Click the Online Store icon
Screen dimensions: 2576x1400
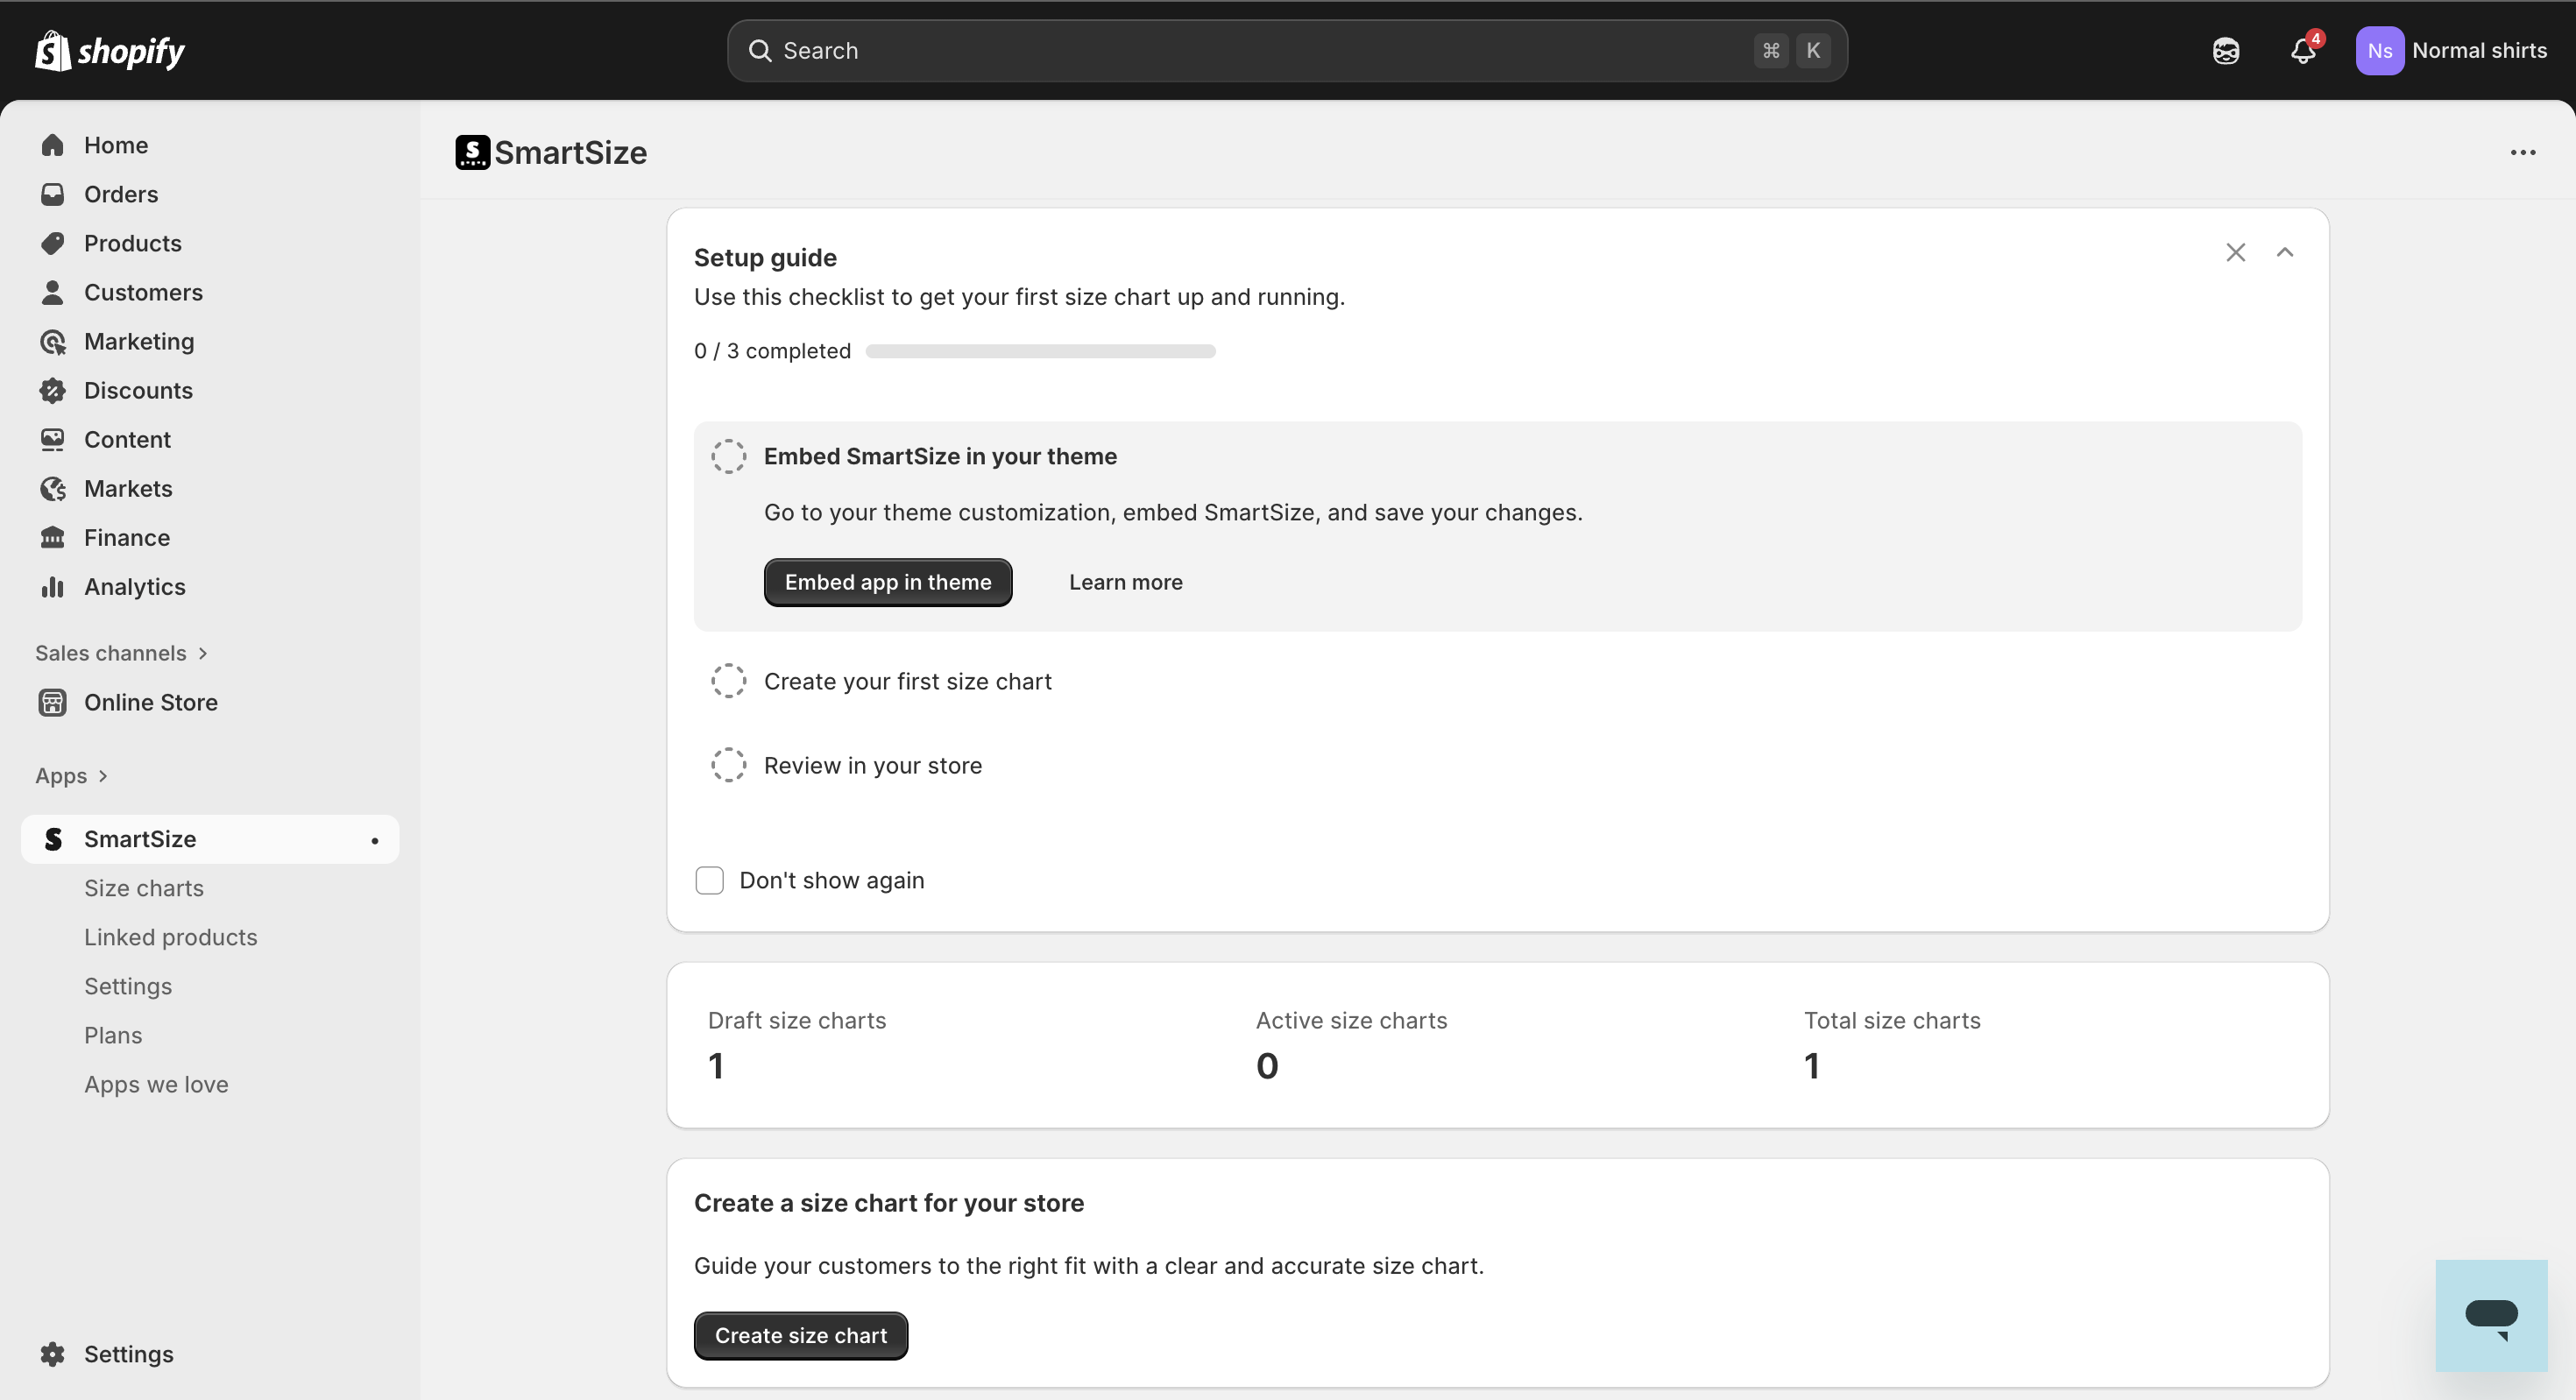pos(53,703)
